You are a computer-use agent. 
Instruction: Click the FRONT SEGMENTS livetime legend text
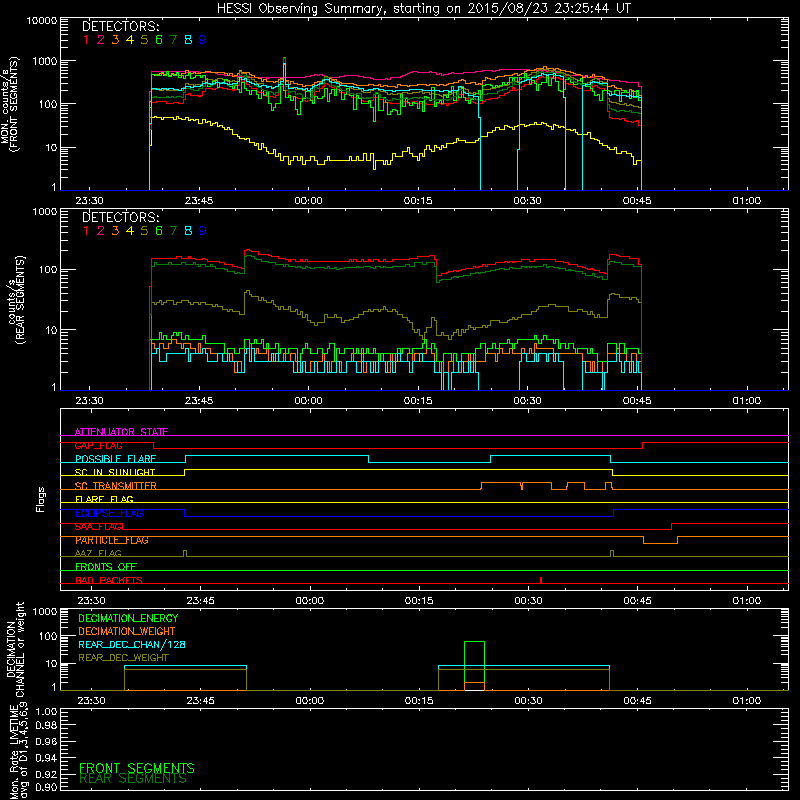137,768
